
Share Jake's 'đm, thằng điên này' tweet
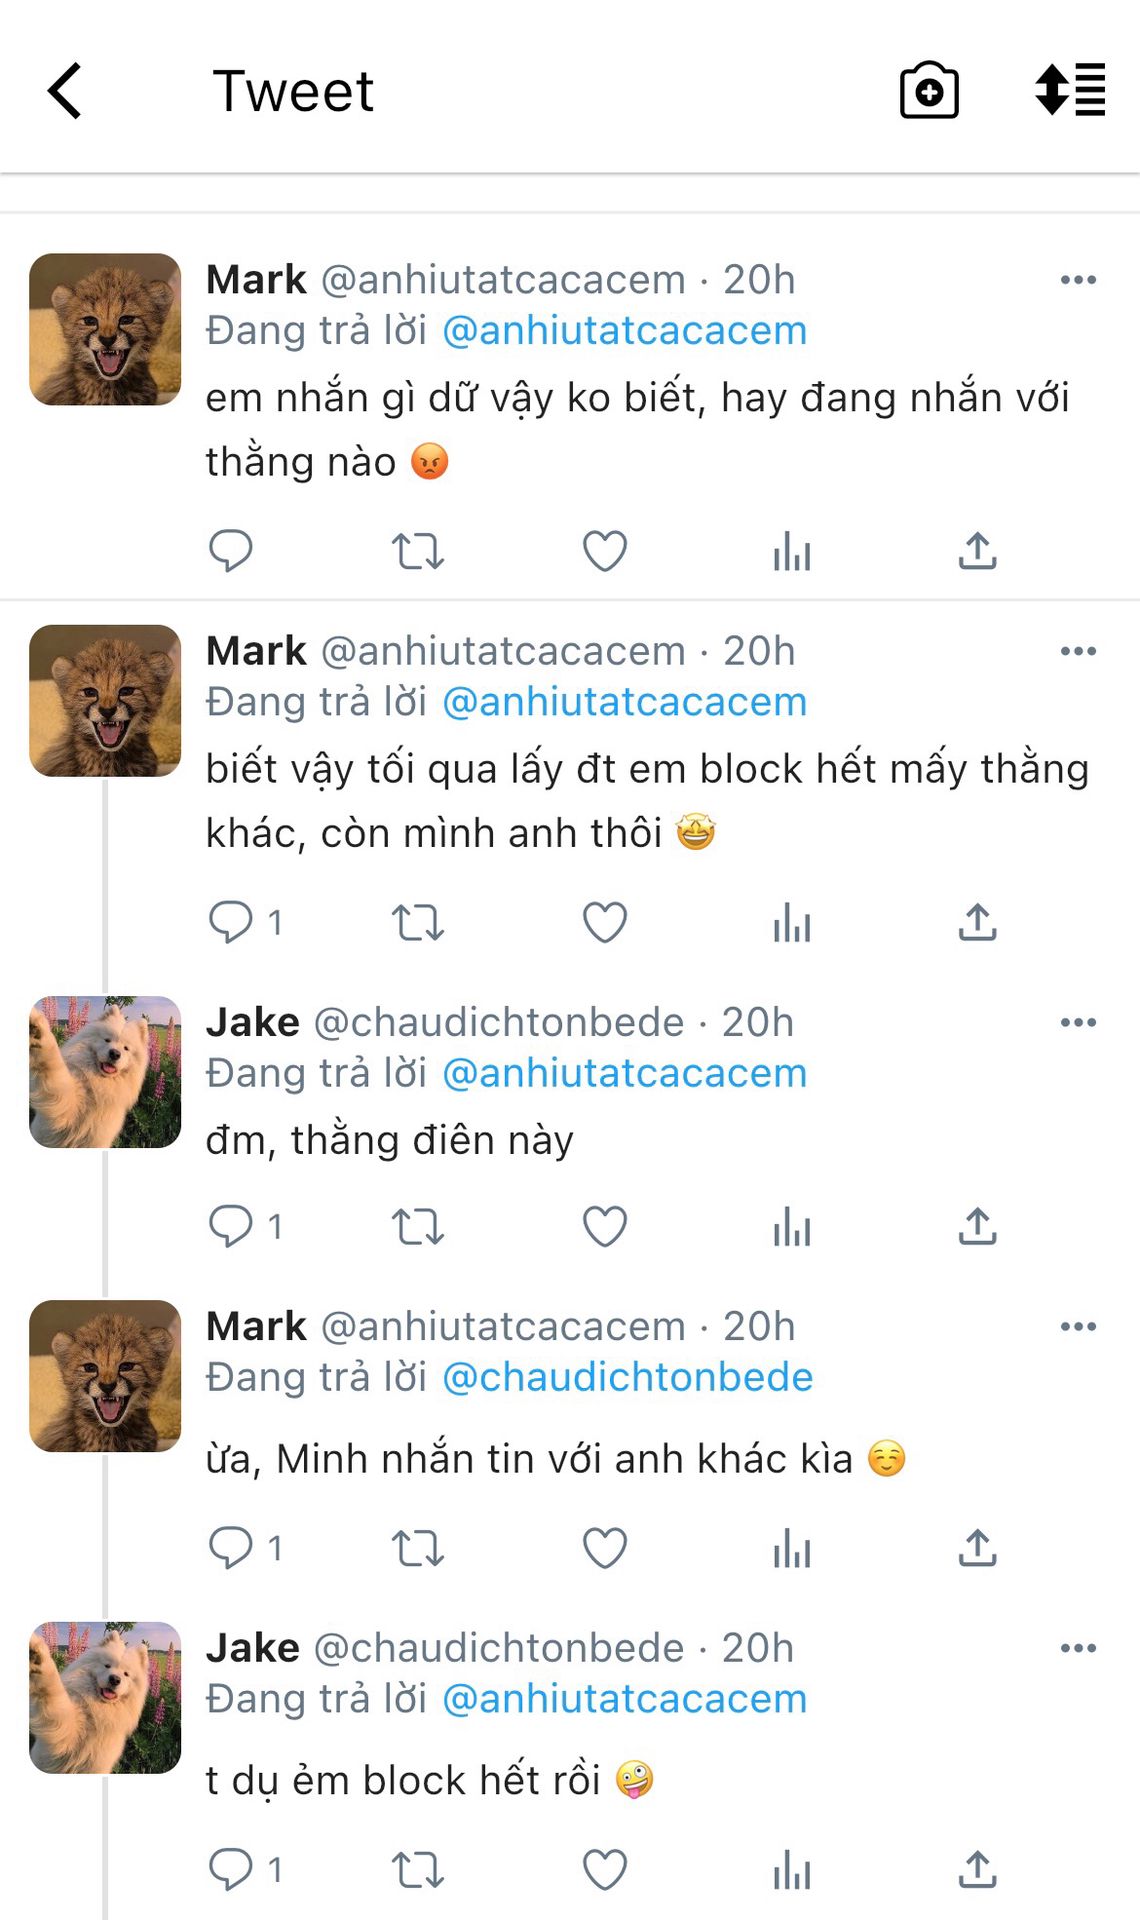tap(977, 1227)
